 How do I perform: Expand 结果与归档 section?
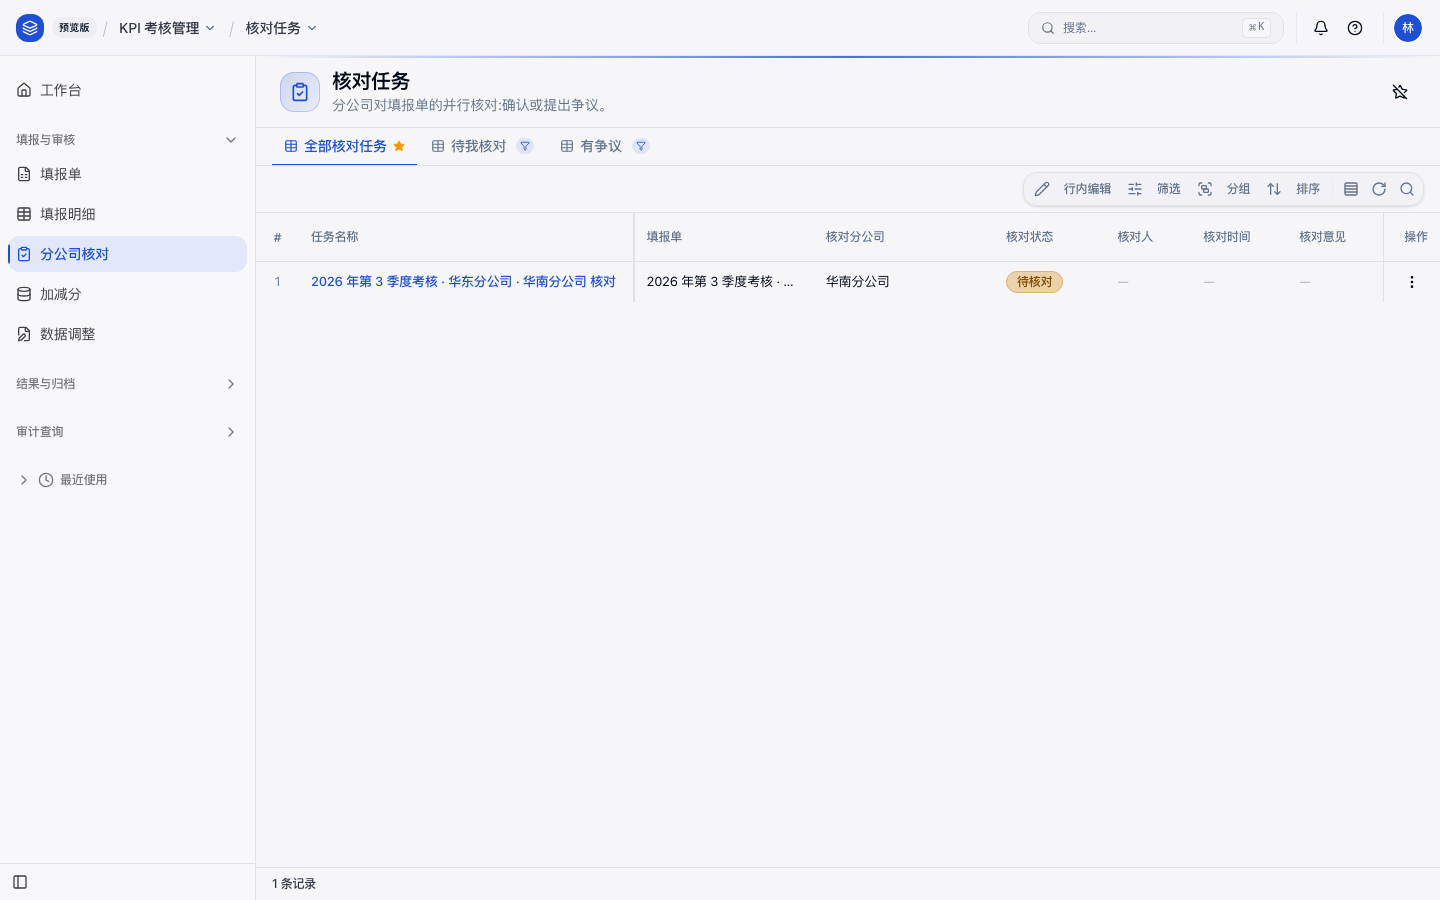point(127,384)
